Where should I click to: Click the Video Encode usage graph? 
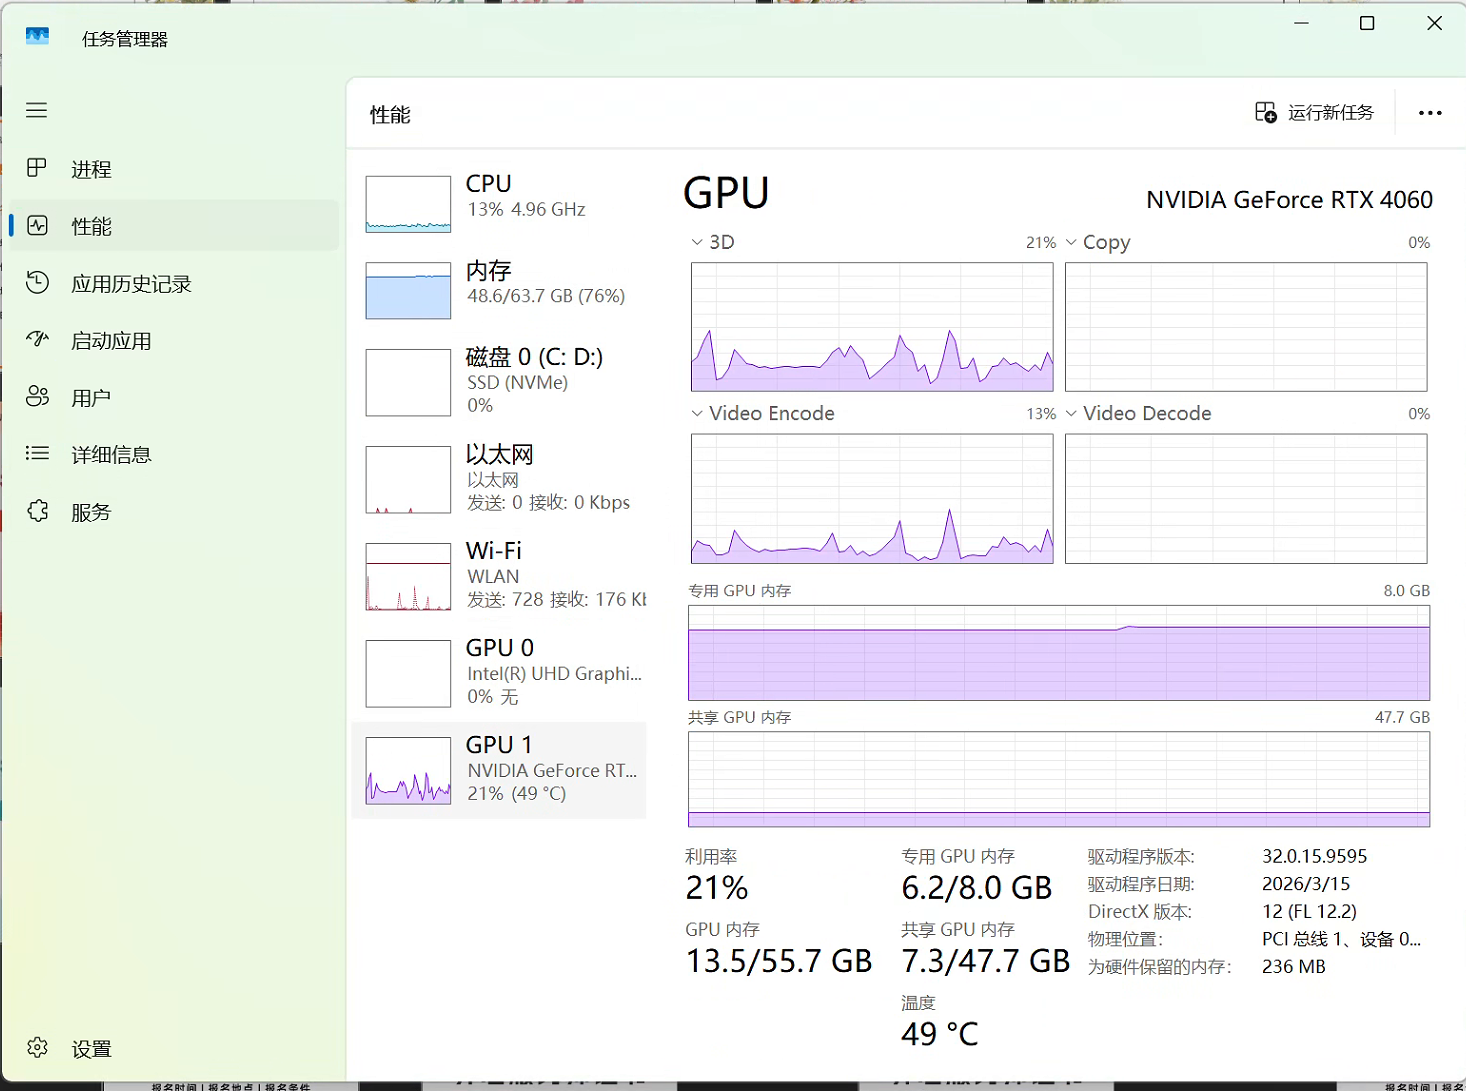(x=872, y=499)
